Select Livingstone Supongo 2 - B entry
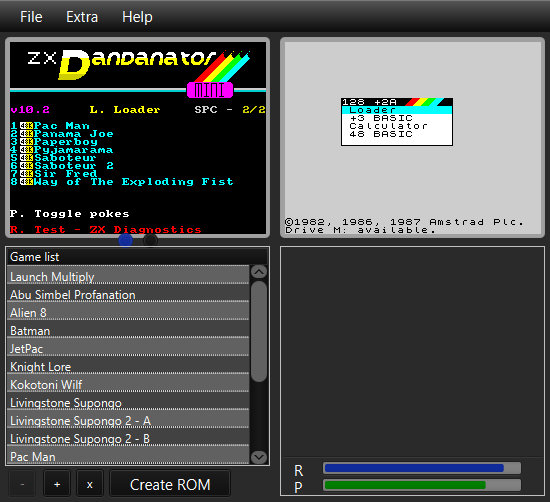Image resolution: width=550 pixels, height=502 pixels. [128, 437]
